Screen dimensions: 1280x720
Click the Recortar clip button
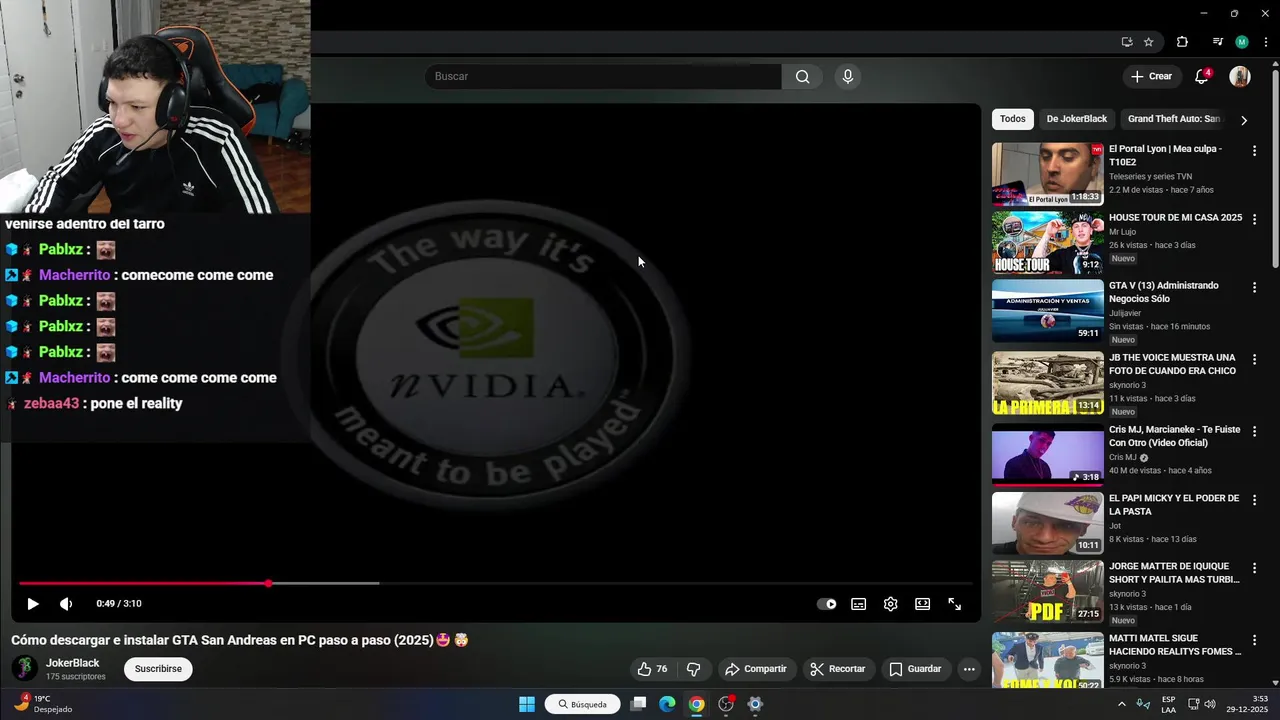point(838,669)
